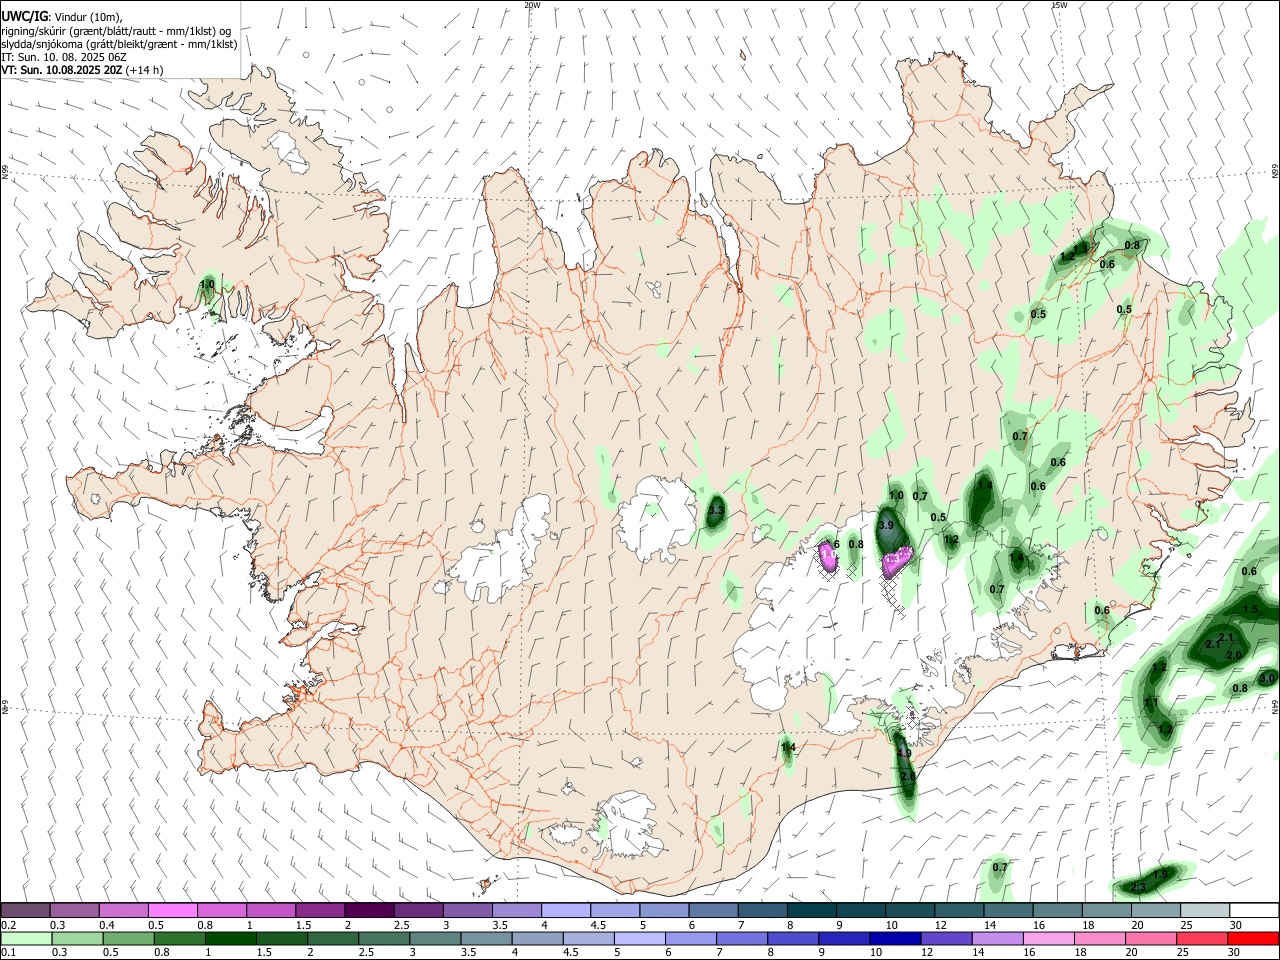Click the '20W' longitude label
The height and width of the screenshot is (960, 1280).
[532, 5]
